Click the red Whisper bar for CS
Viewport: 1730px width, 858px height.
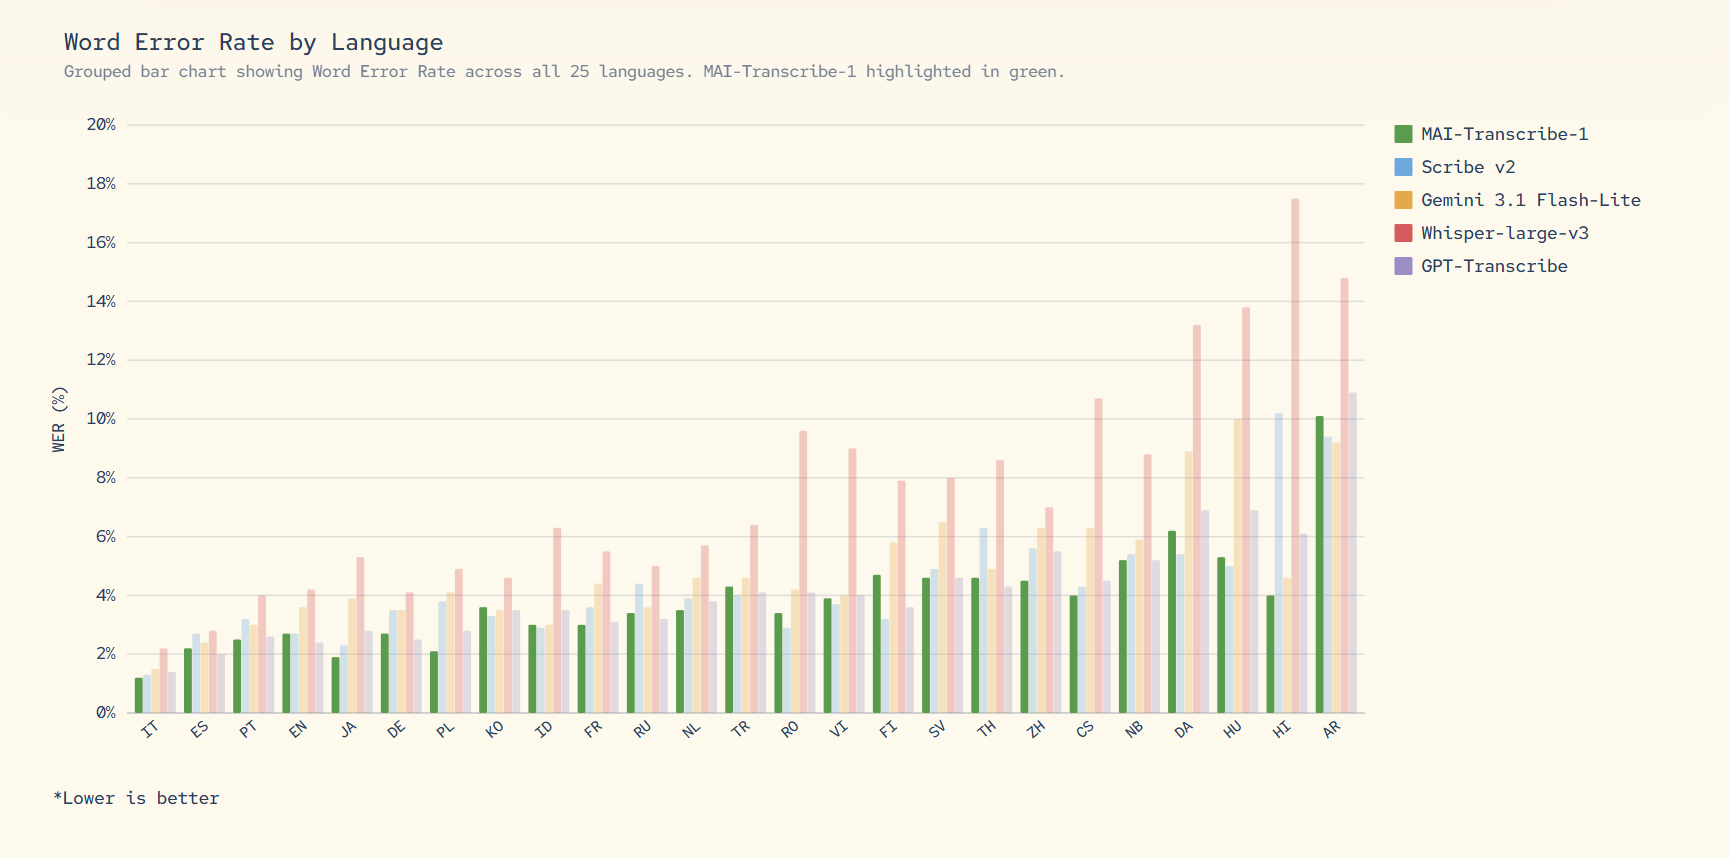[1098, 556]
